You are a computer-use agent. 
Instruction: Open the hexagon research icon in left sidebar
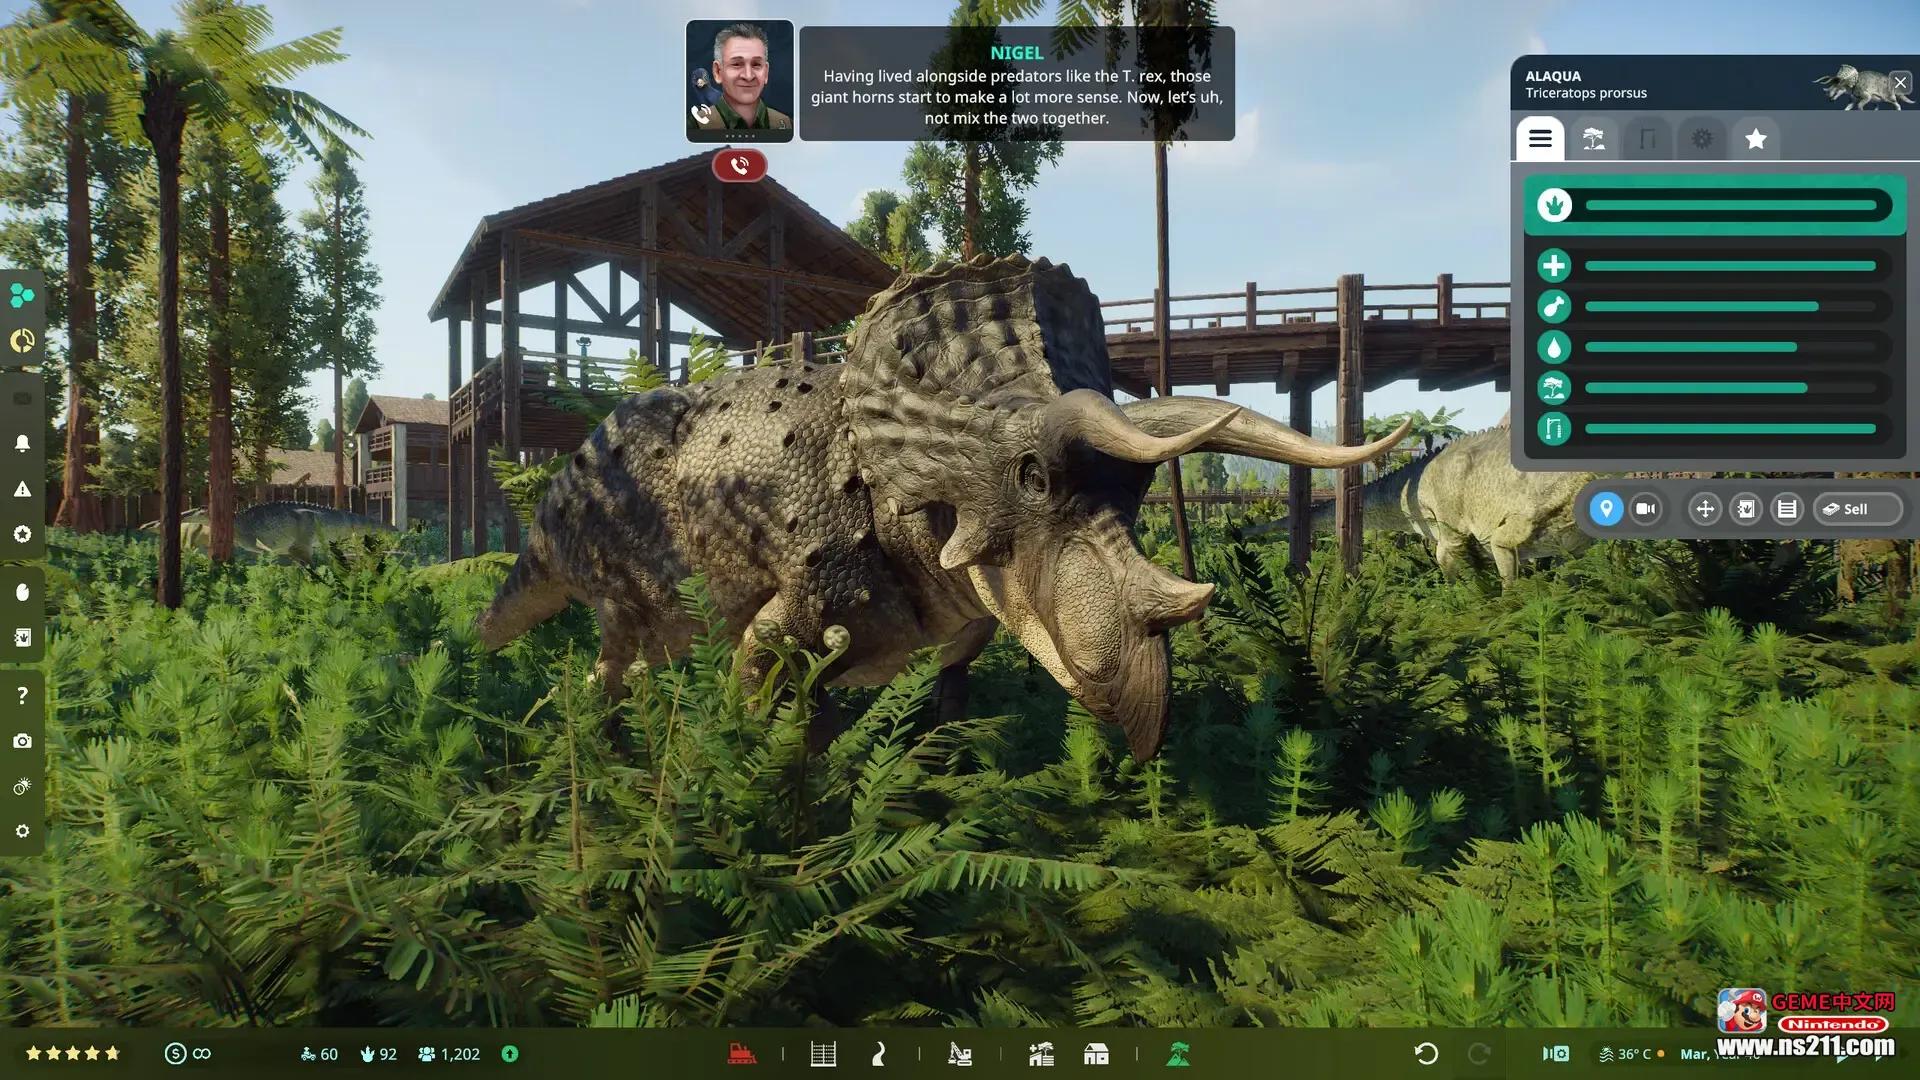pyautogui.click(x=22, y=295)
